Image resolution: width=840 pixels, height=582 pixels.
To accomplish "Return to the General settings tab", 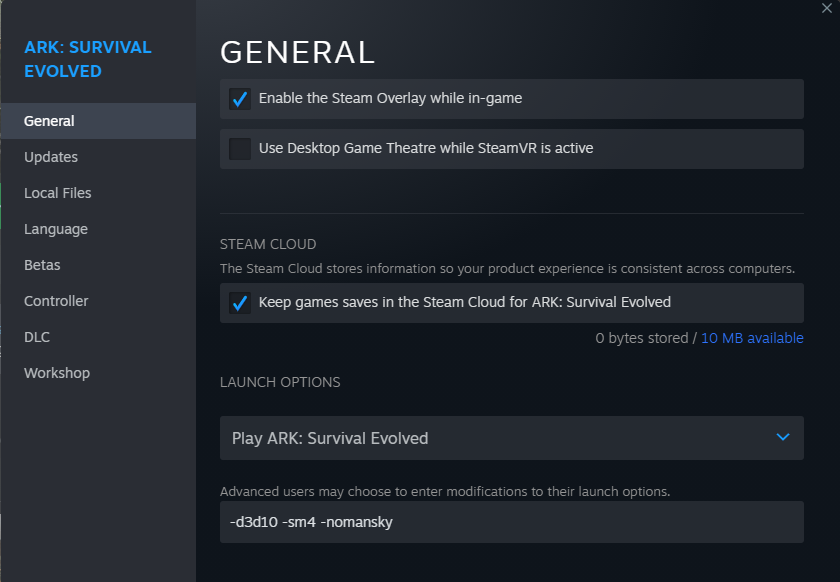I will (49, 120).
